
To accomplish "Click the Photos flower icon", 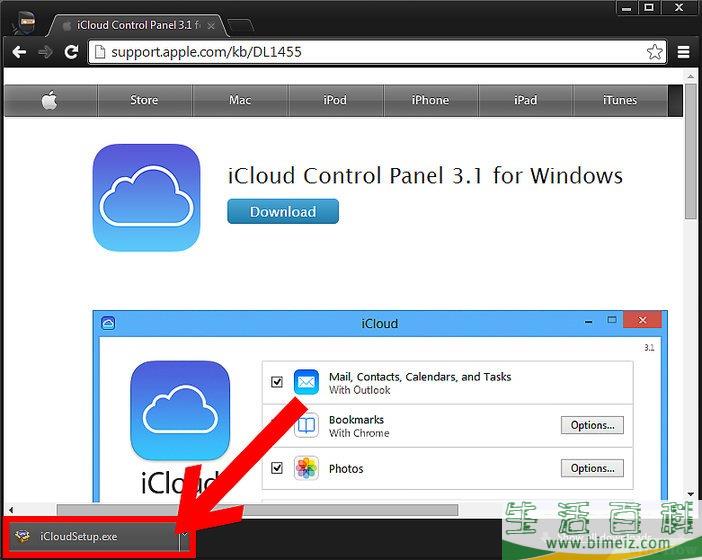I will [306, 468].
